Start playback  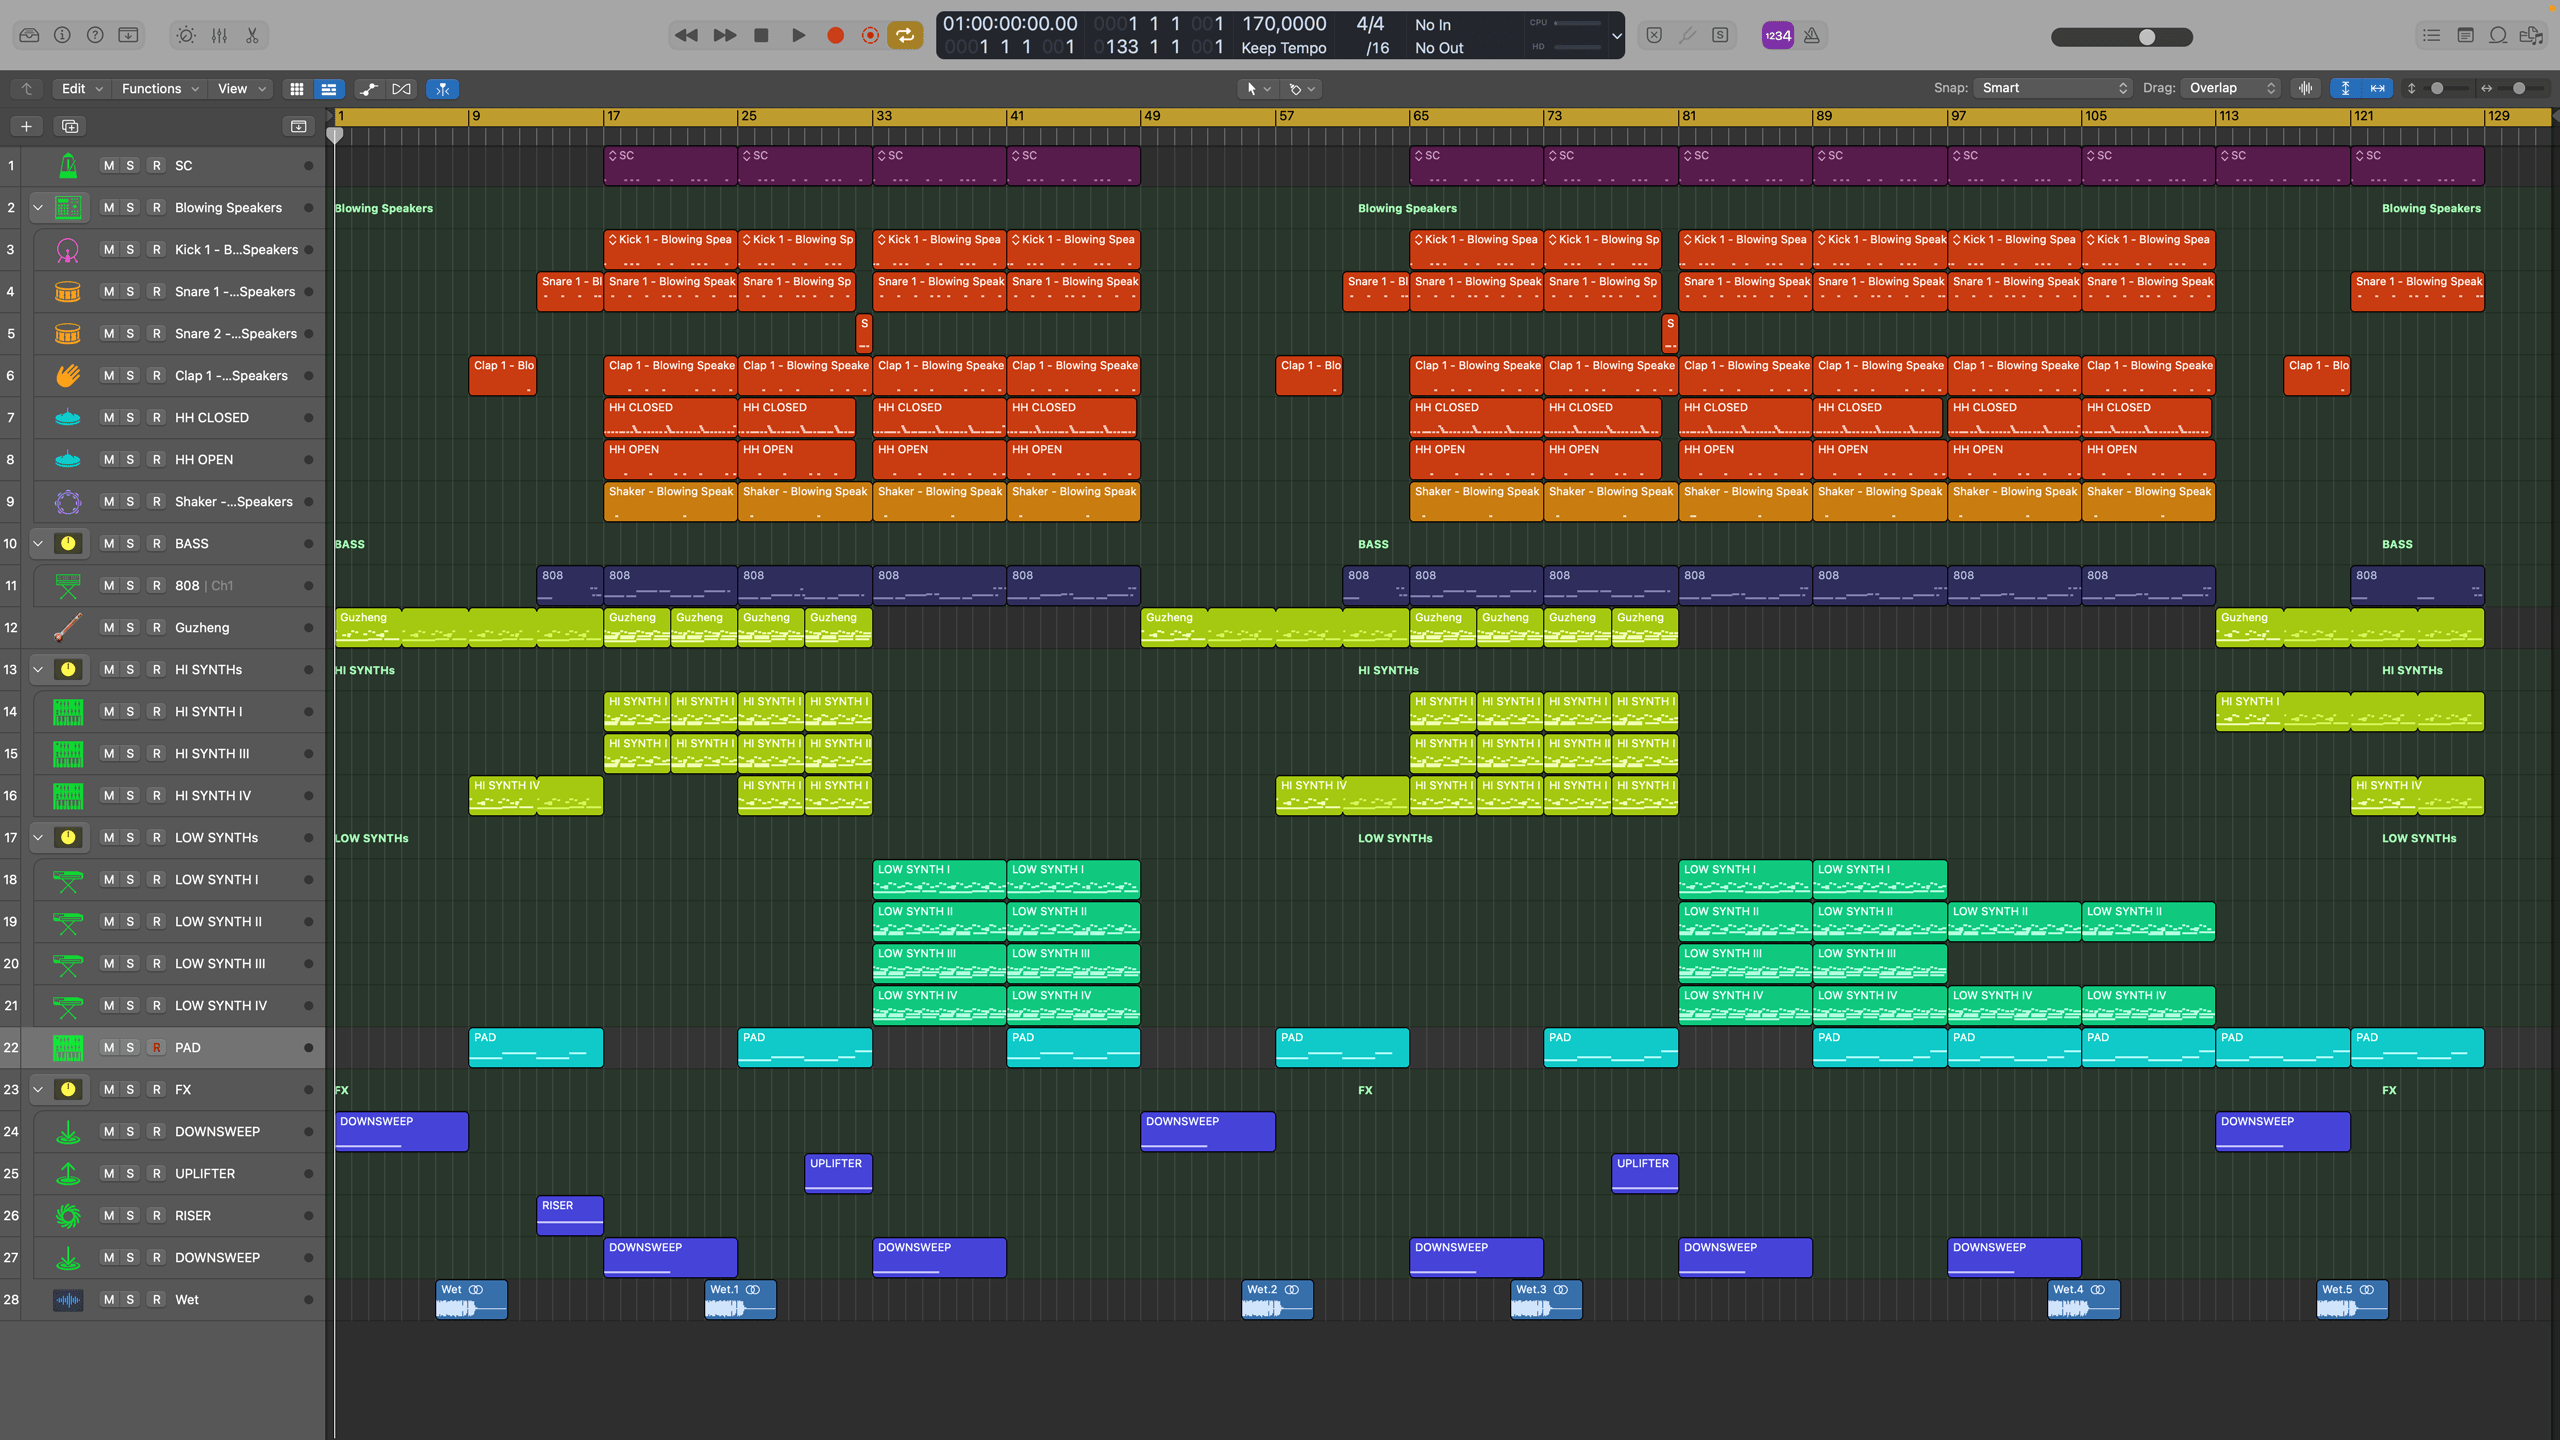[798, 35]
